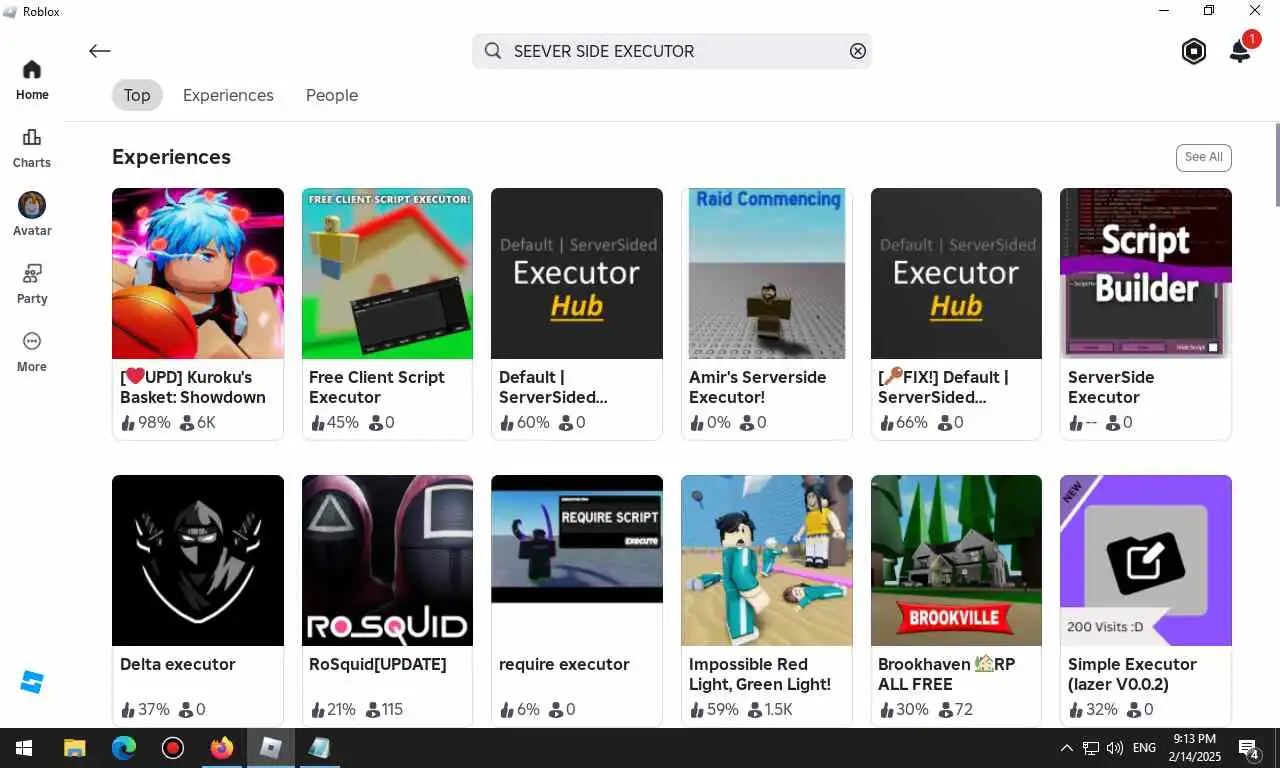The height and width of the screenshot is (768, 1280).
Task: Open Charts in the sidebar
Action: click(32, 148)
